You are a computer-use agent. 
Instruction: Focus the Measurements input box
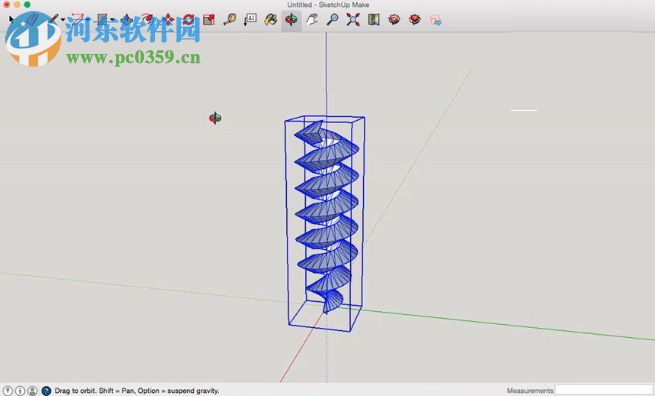pyautogui.click(x=604, y=391)
